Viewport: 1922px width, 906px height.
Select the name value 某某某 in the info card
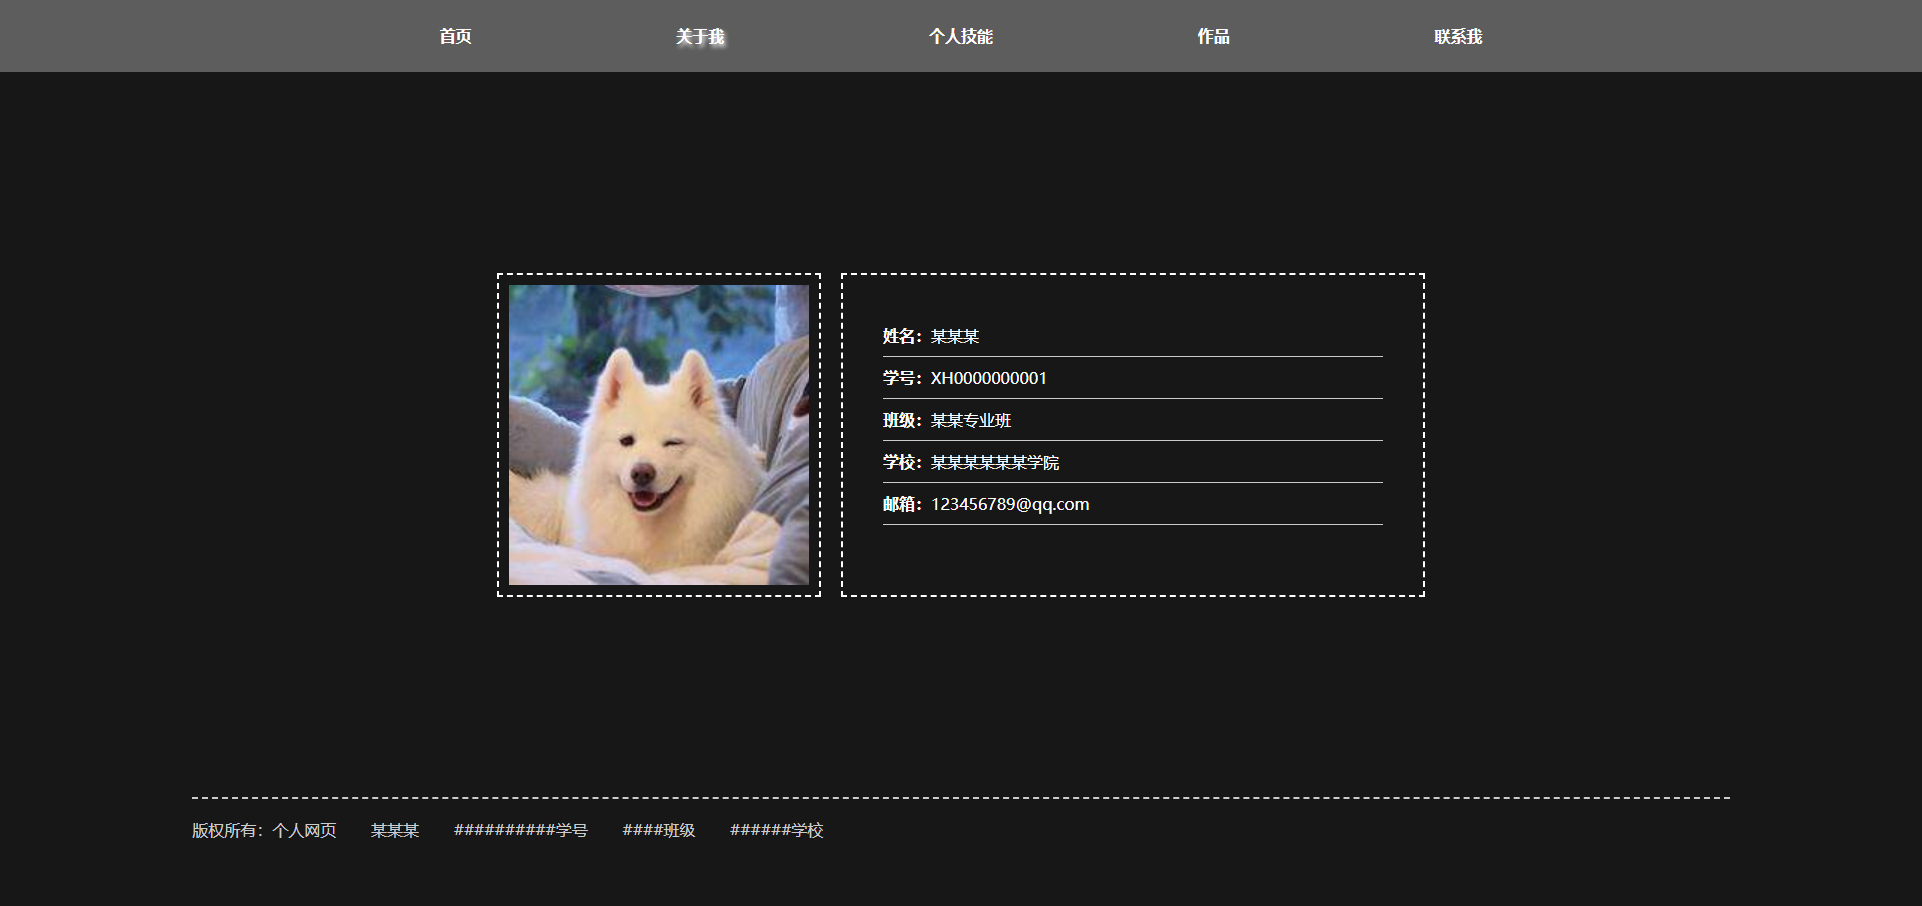click(x=955, y=336)
